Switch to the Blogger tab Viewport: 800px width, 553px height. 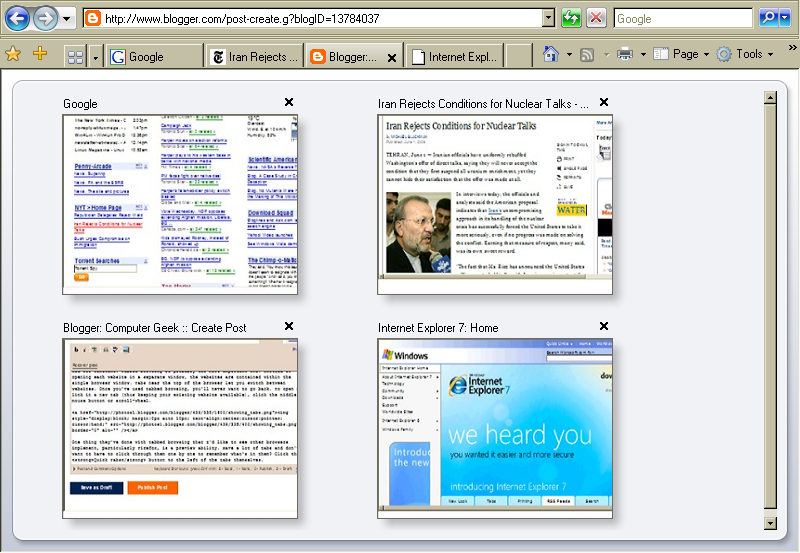pos(344,57)
